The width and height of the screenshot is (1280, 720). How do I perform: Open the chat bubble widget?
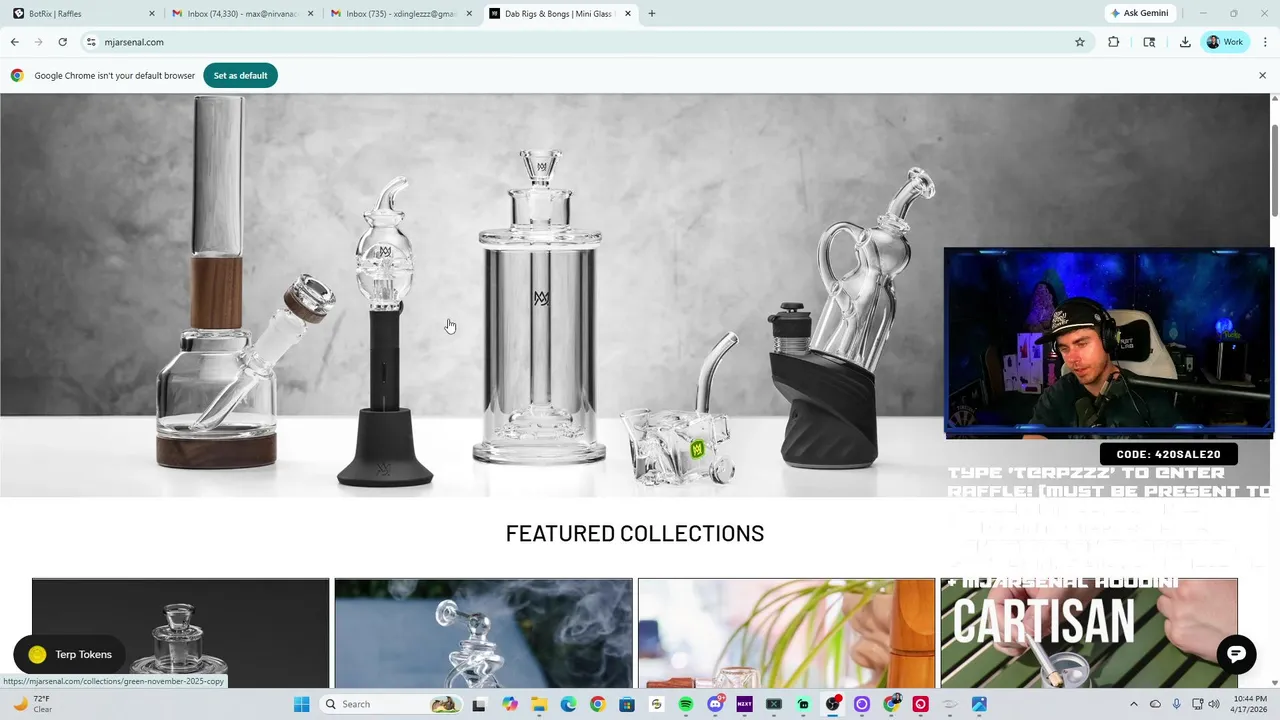coord(1236,653)
